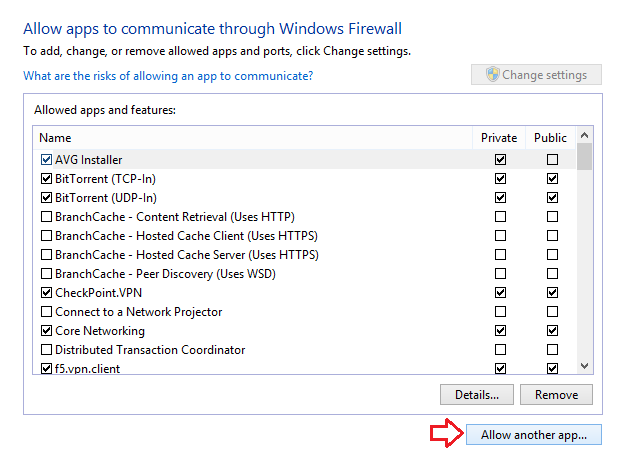The image size is (626, 472).
Task: Enable Distributed Transaction Coordinator checkbox
Action: 46,350
